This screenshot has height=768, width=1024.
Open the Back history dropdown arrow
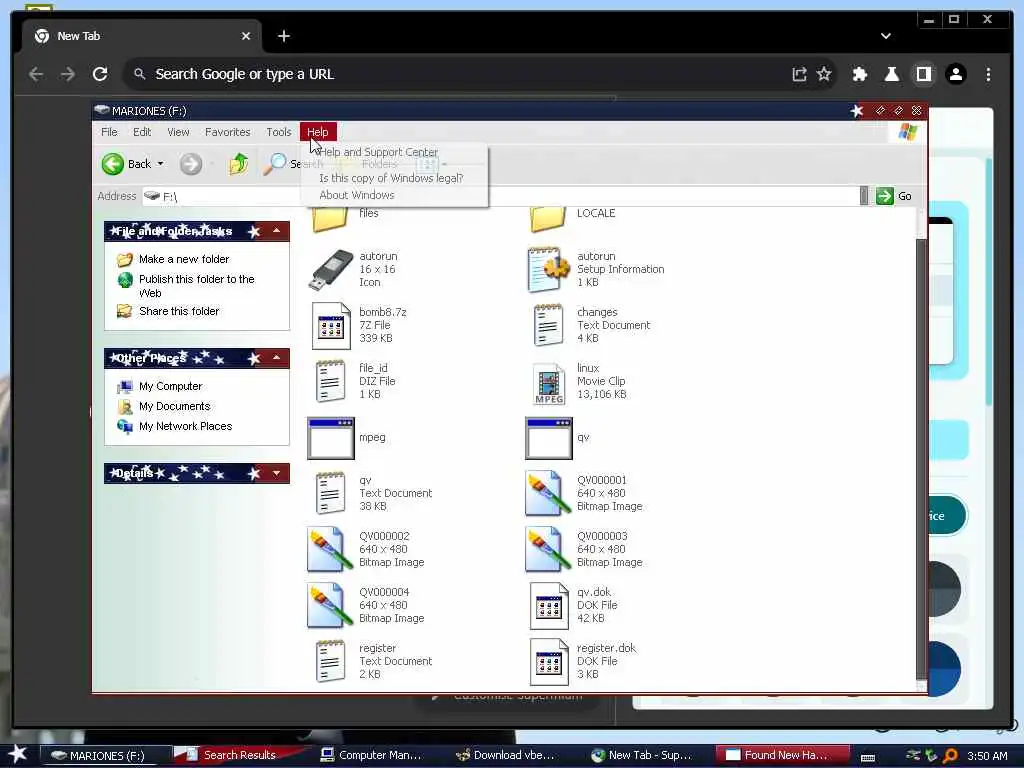[161, 164]
